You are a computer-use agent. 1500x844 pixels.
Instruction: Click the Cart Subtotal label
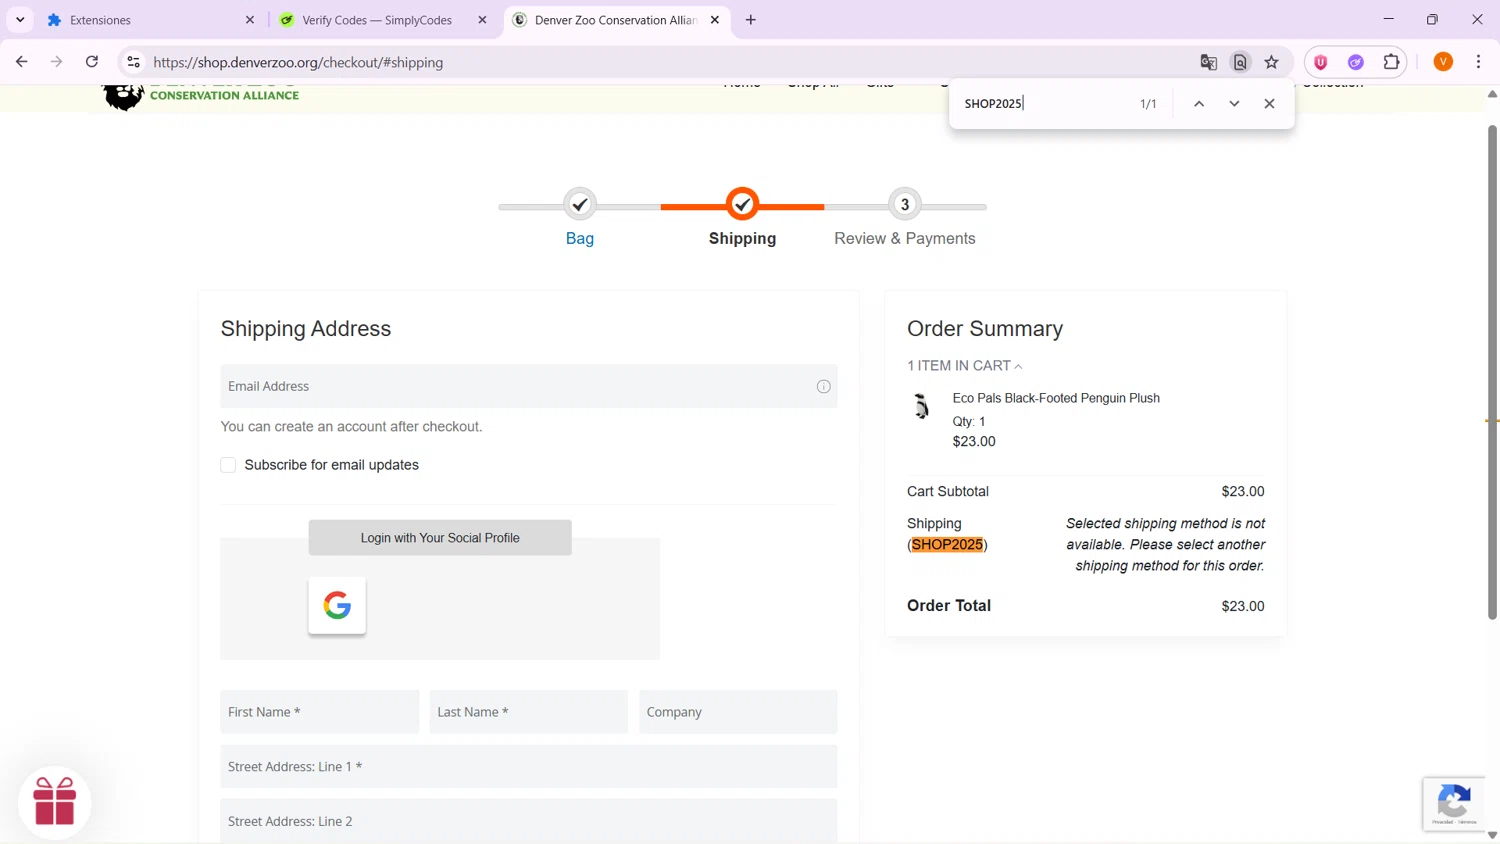(x=948, y=492)
